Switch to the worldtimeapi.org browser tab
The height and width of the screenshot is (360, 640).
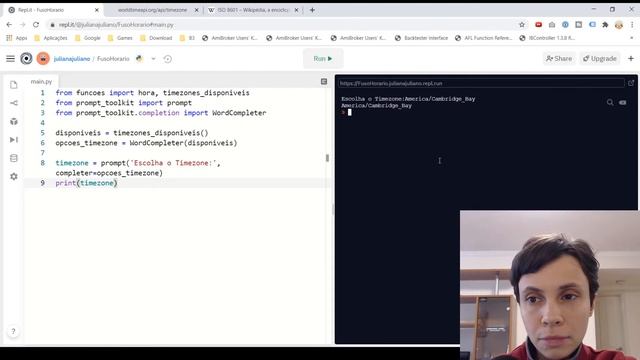152,10
